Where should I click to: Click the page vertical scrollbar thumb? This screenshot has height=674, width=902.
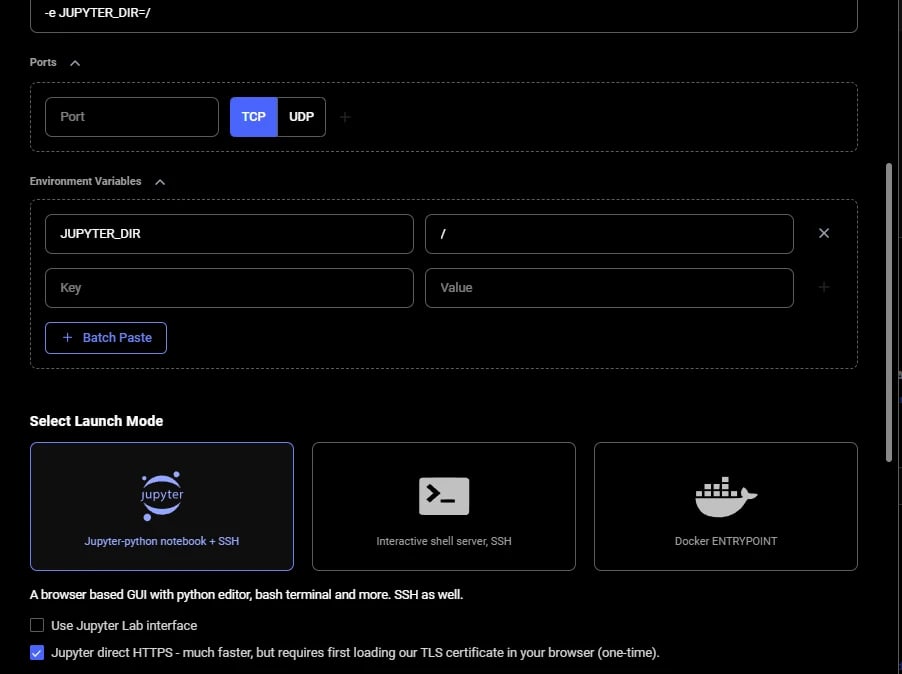[889, 312]
